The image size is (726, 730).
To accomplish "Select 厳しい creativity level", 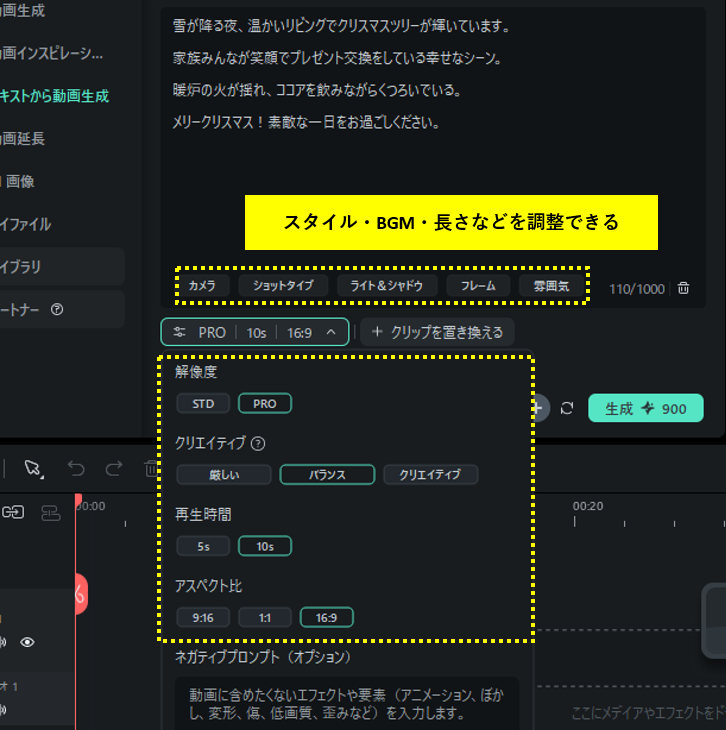I will click(224, 475).
